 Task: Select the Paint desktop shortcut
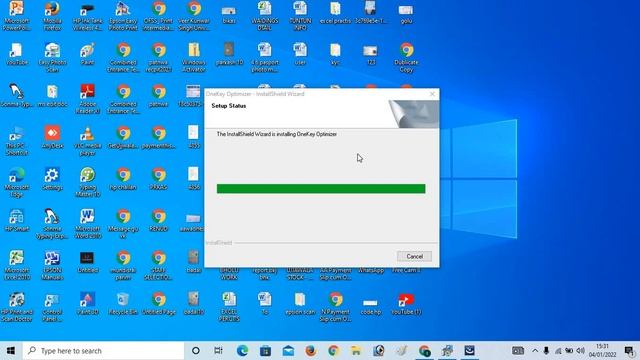click(87, 54)
